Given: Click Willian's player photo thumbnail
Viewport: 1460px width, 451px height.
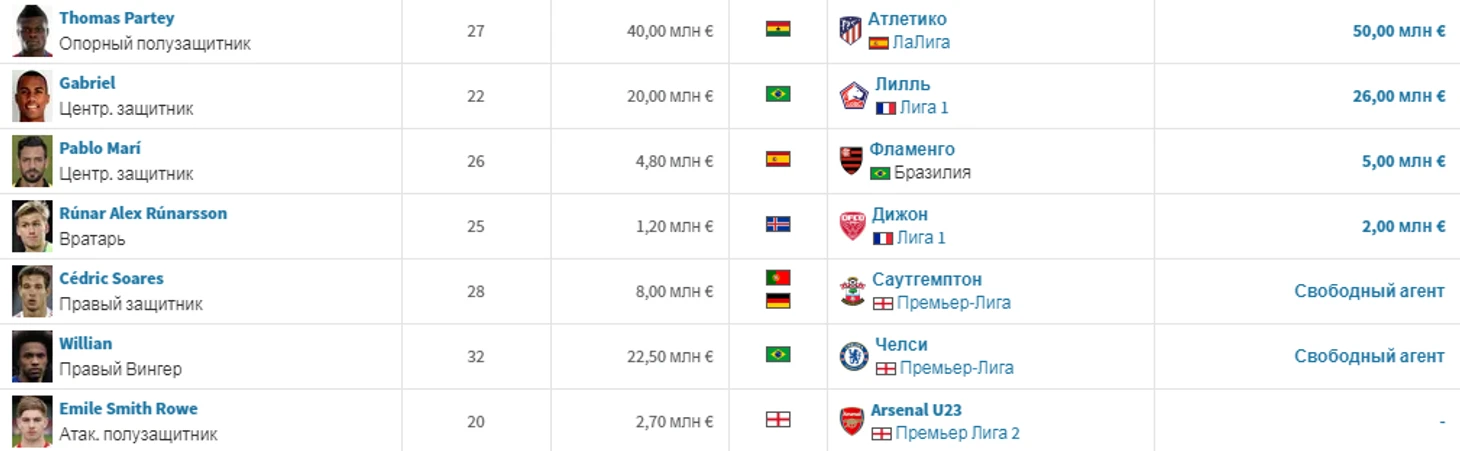Looking at the screenshot, I should pyautogui.click(x=32, y=356).
